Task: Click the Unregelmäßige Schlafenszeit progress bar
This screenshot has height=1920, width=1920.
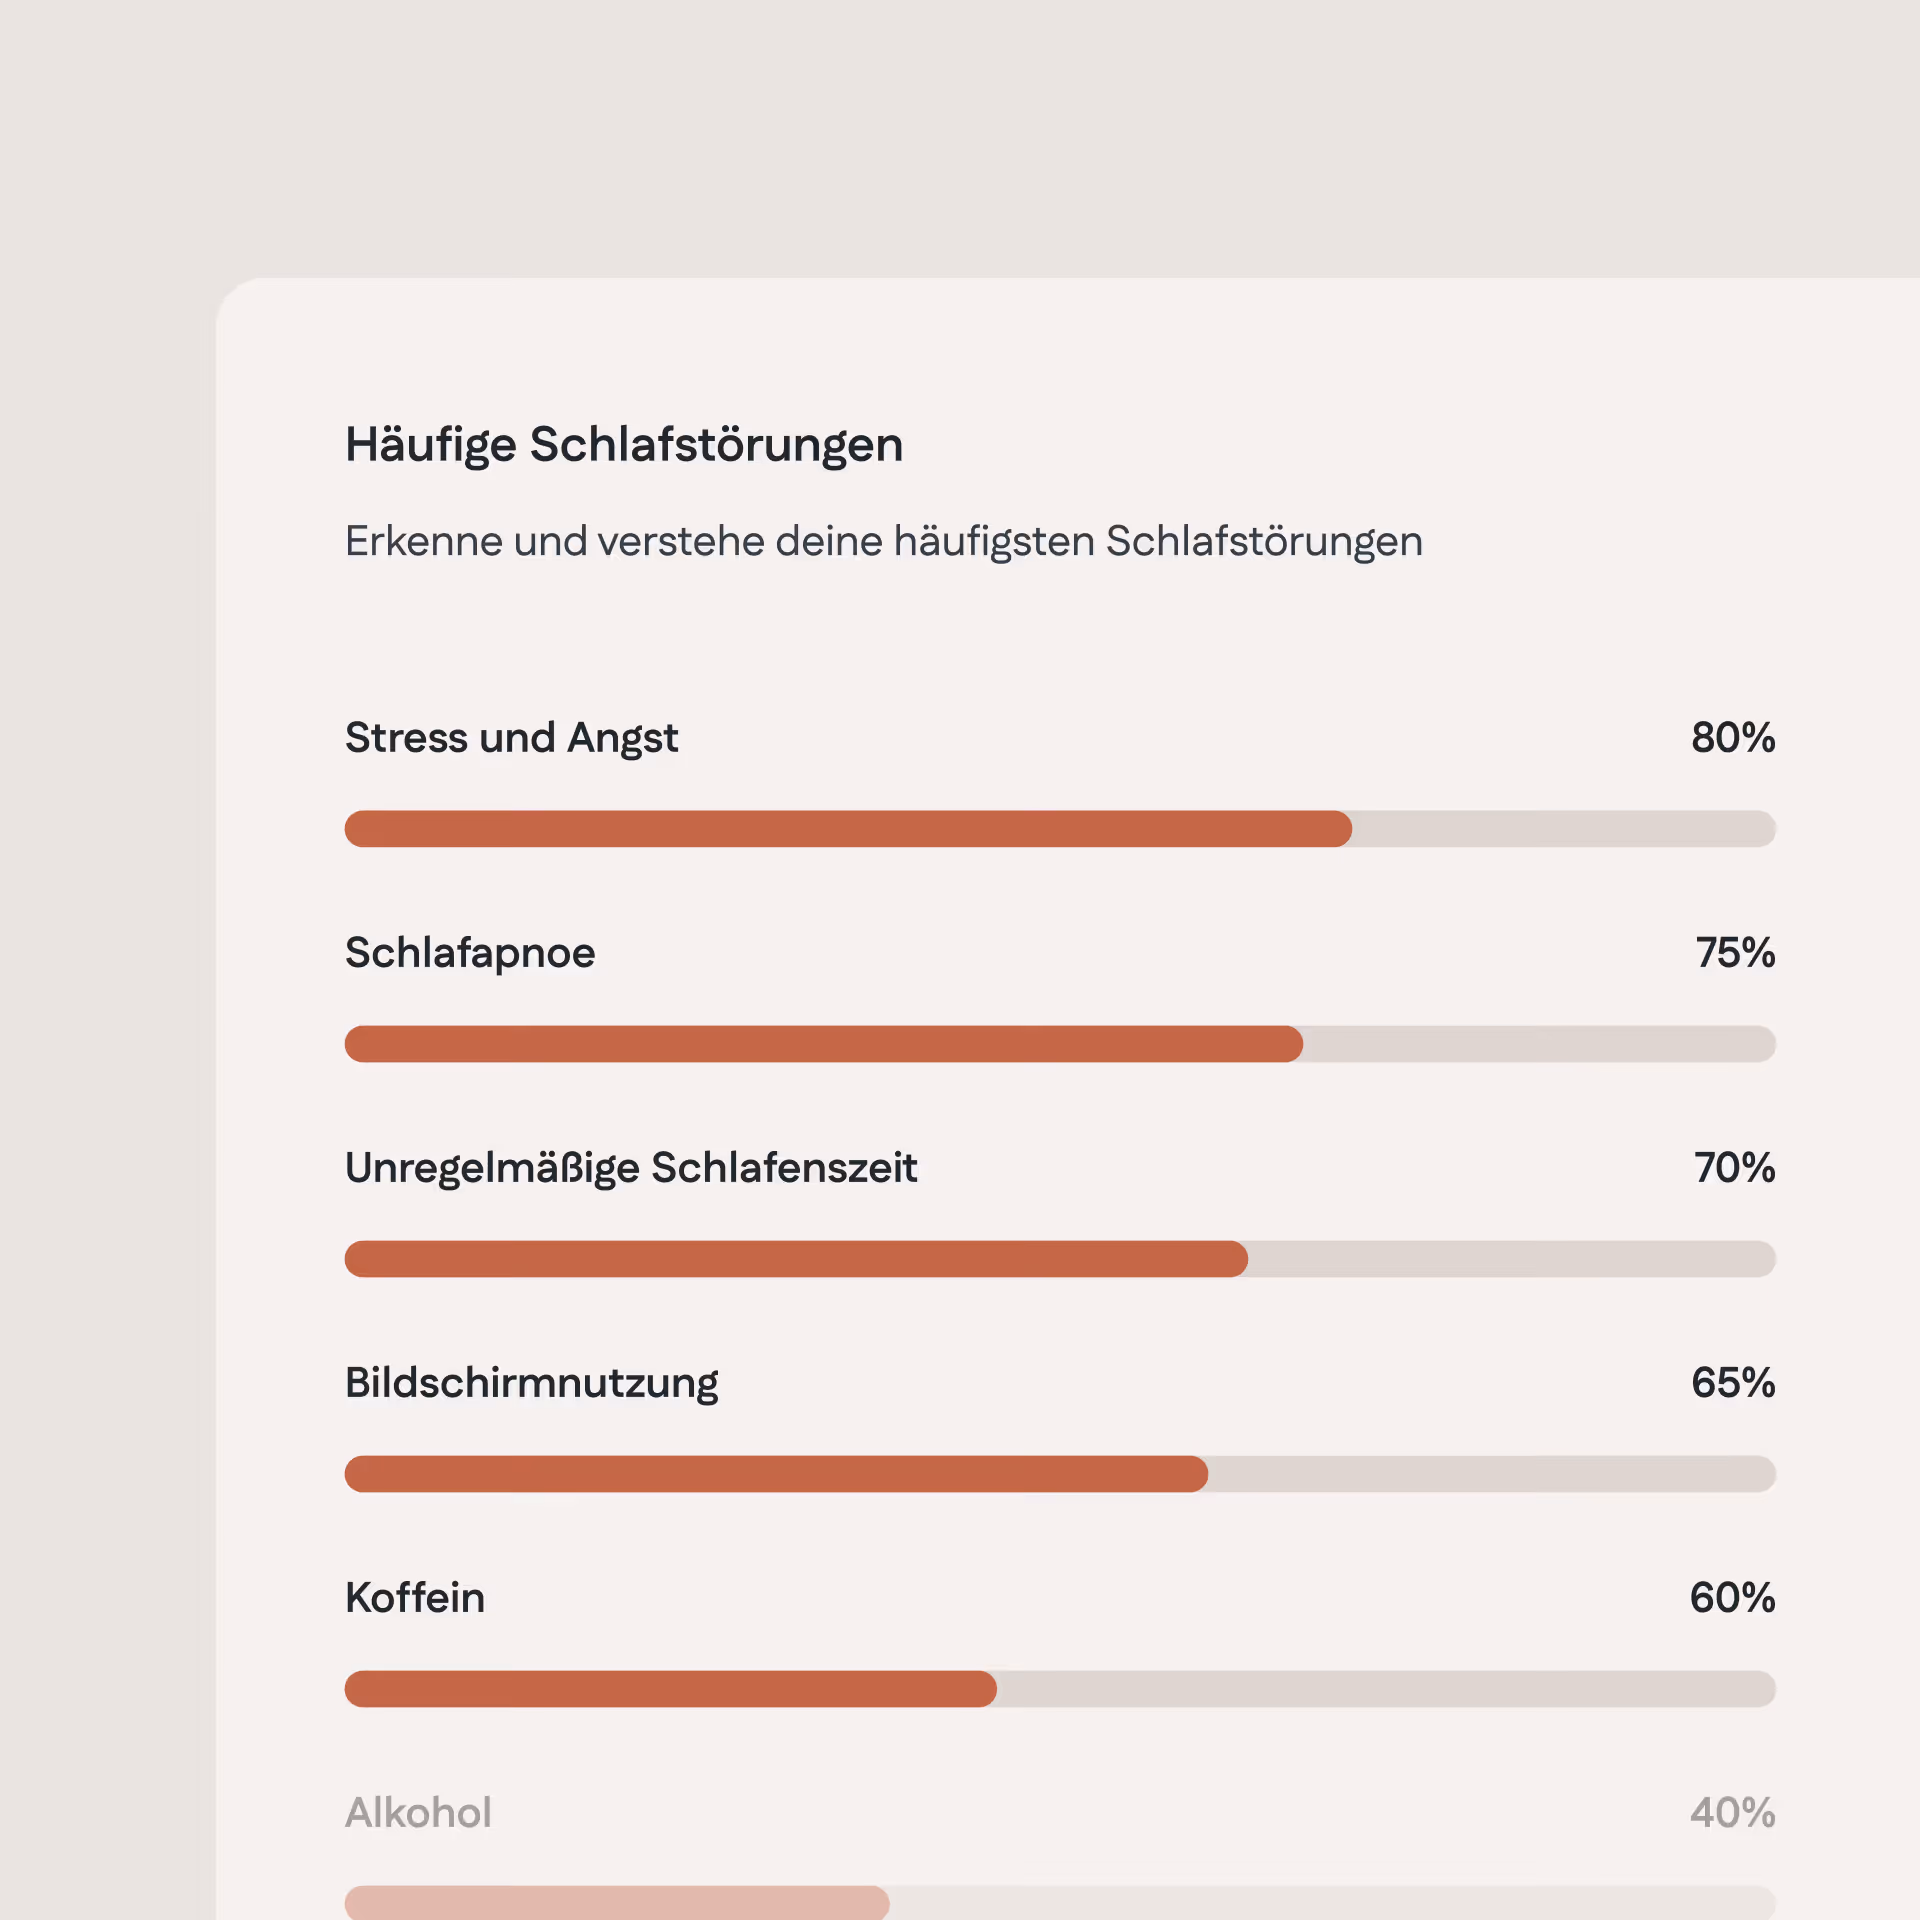Action: click(1060, 1259)
